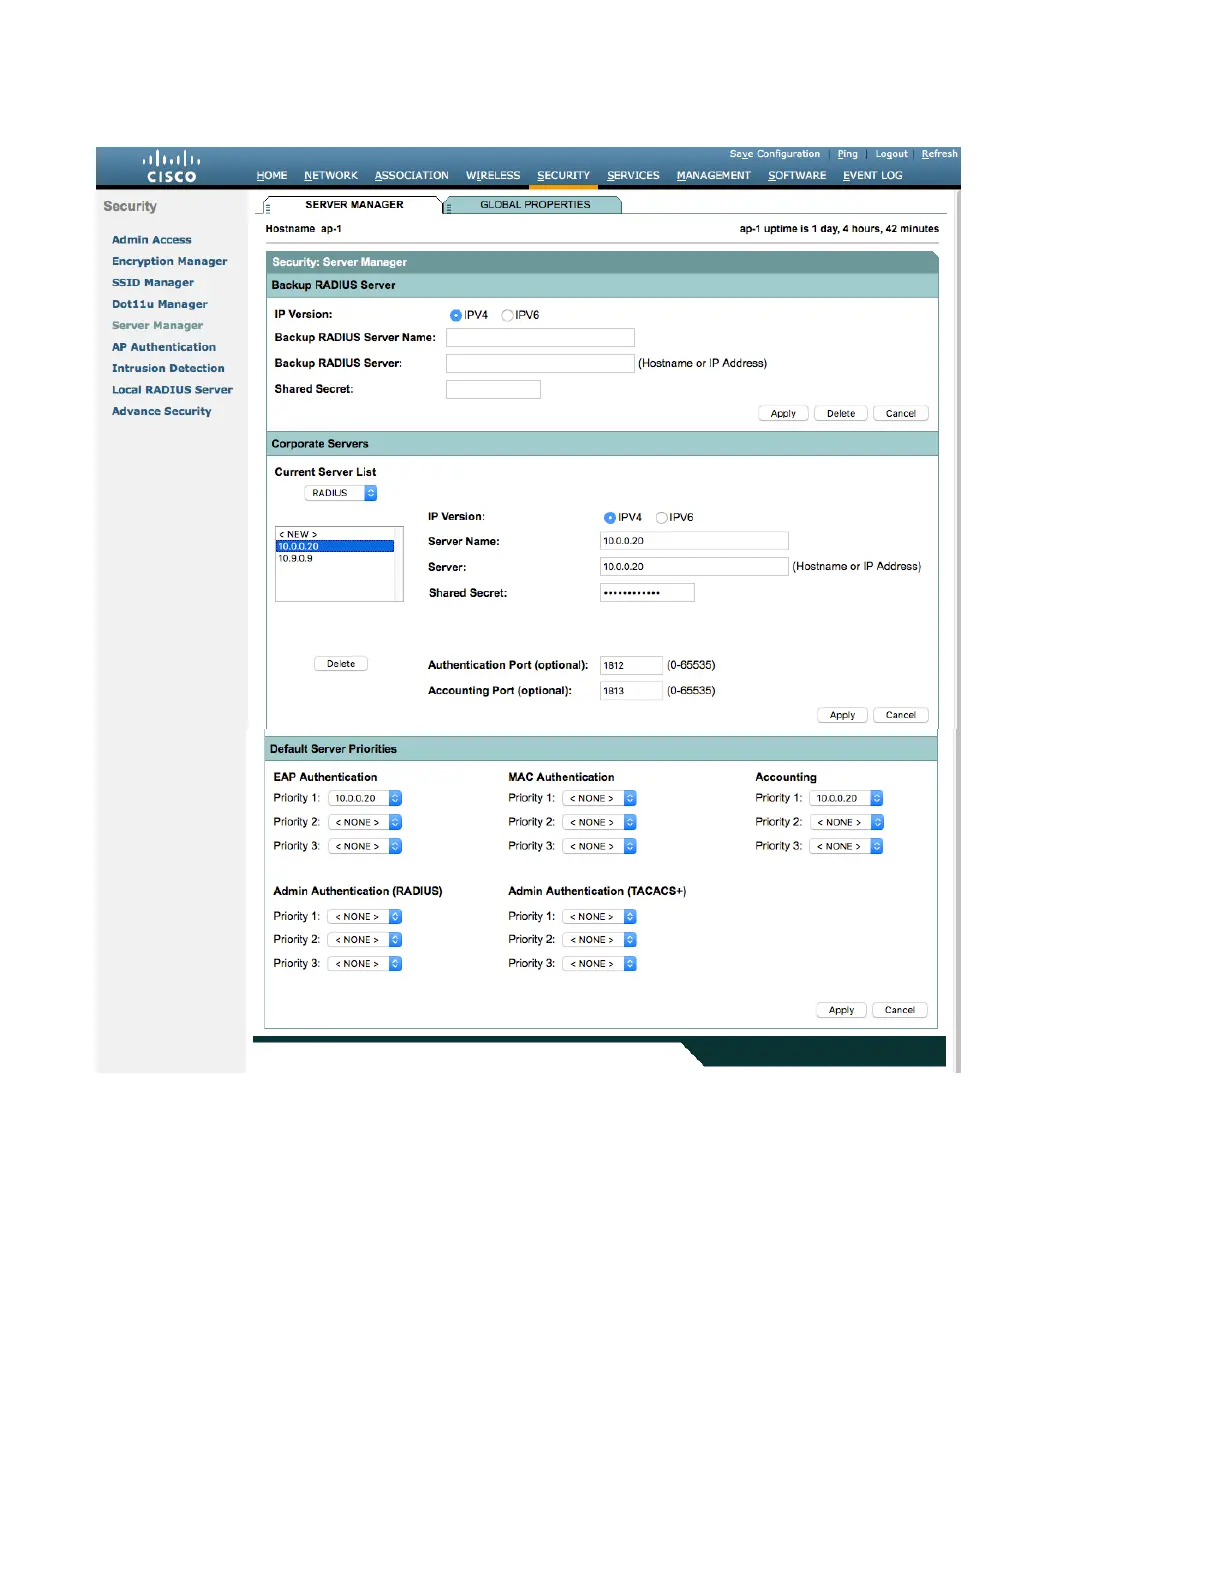This screenshot has width=1224, height=1584.
Task: Apply the Default Server Priorities
Action: [x=842, y=1010]
